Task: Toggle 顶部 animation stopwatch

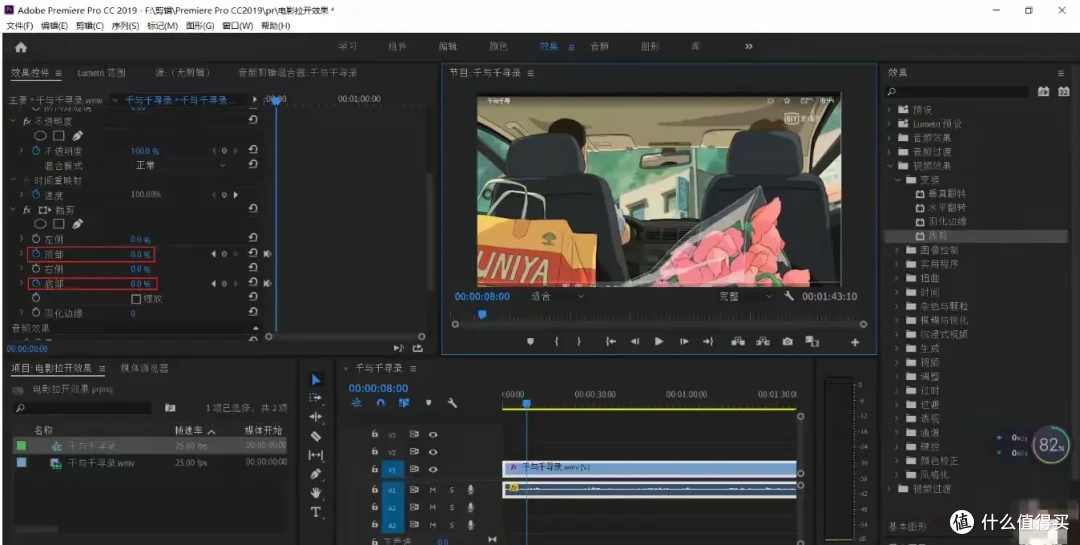Action: point(36,254)
